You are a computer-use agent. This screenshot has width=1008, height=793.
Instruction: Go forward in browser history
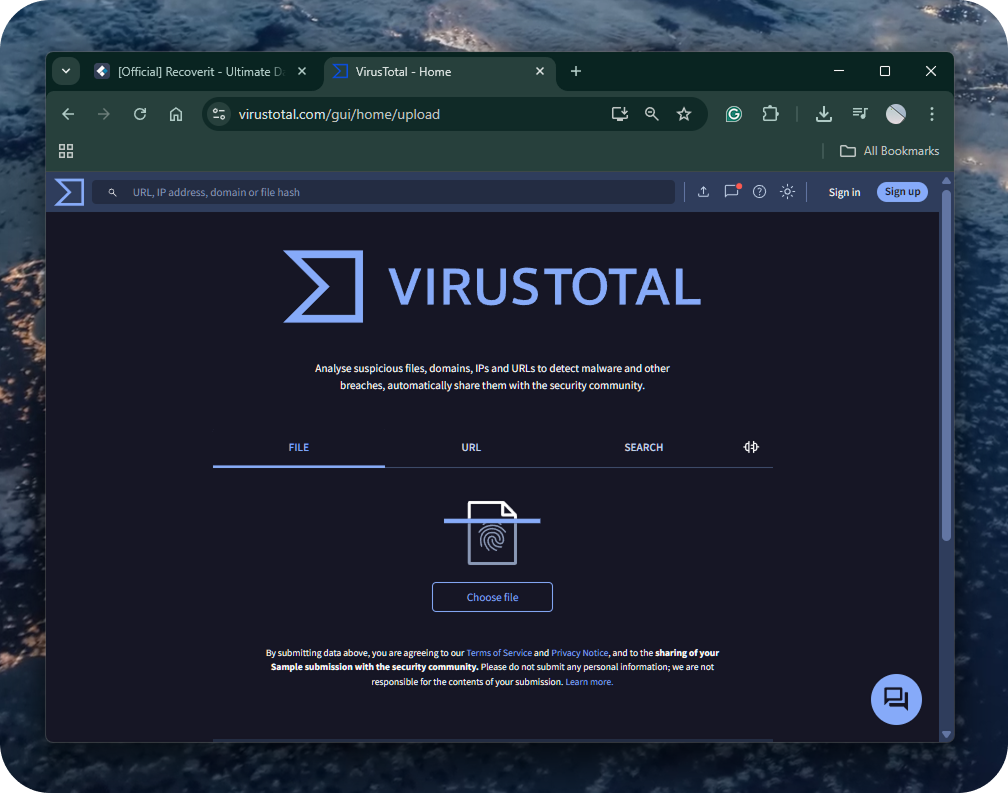point(104,114)
